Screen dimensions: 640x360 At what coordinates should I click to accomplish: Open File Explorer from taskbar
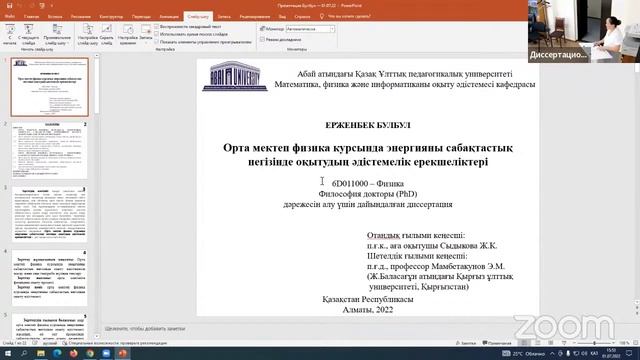(41, 353)
